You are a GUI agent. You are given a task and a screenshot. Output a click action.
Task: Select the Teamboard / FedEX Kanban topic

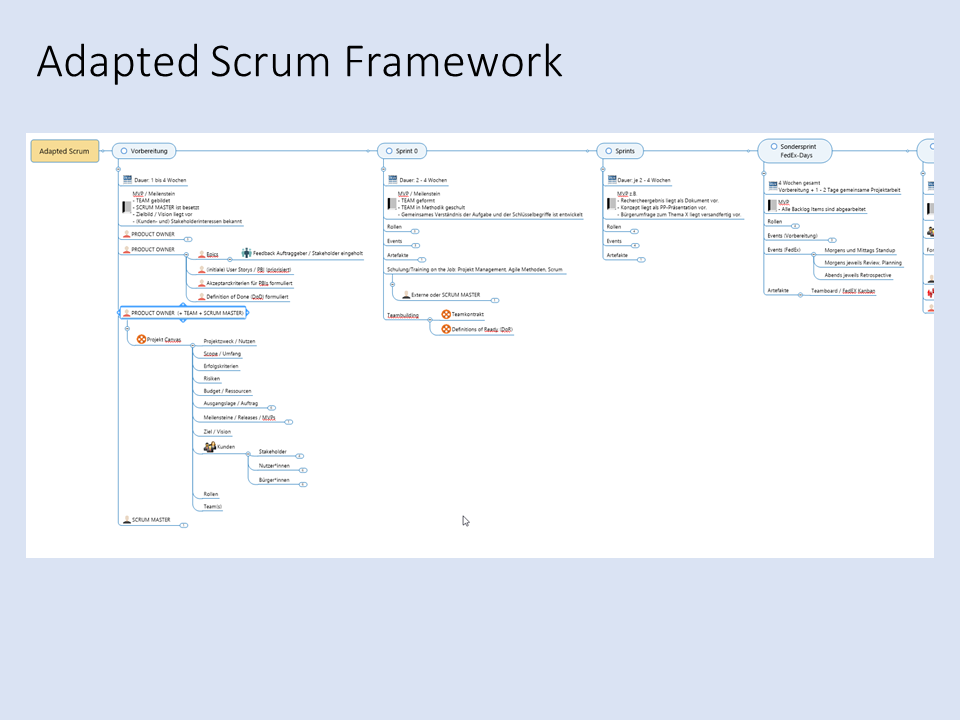[x=842, y=290]
